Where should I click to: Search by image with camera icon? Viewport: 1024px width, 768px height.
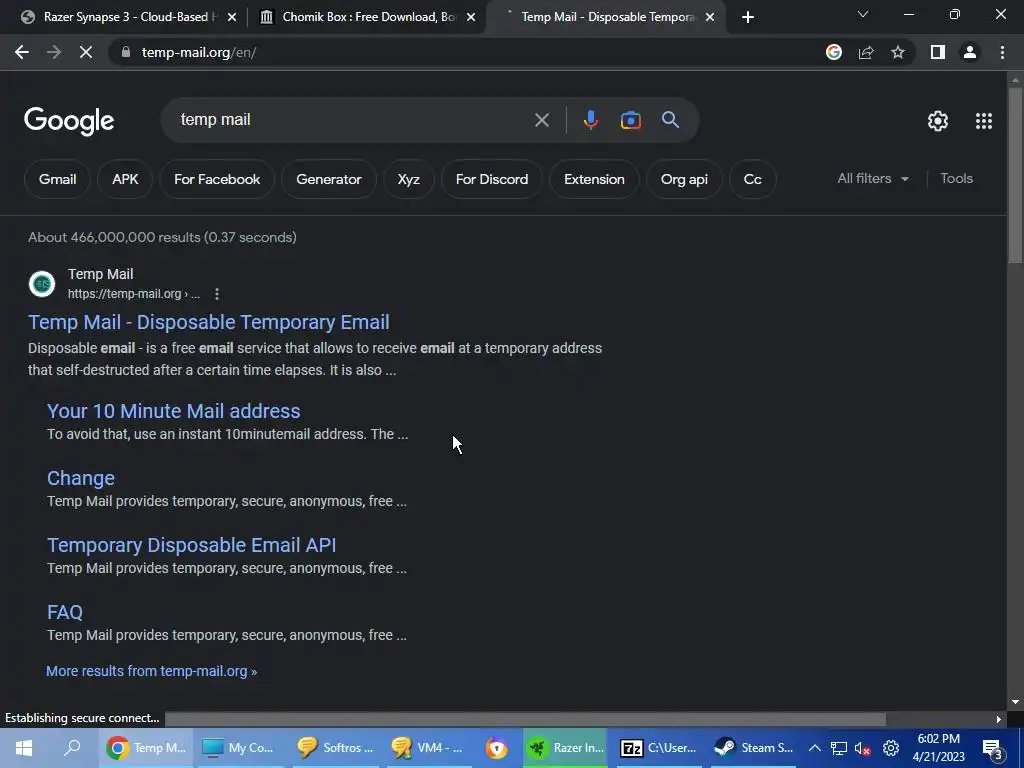tap(630, 120)
